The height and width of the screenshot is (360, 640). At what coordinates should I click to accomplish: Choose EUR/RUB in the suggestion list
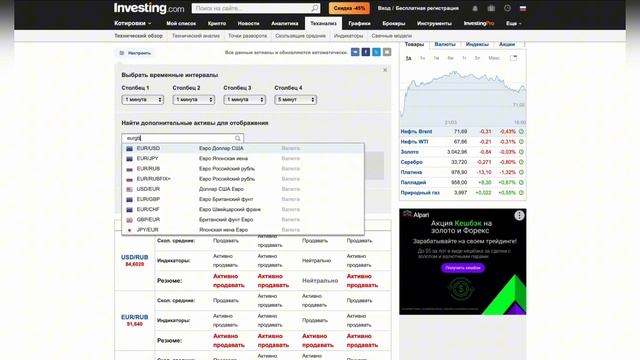pos(243,169)
